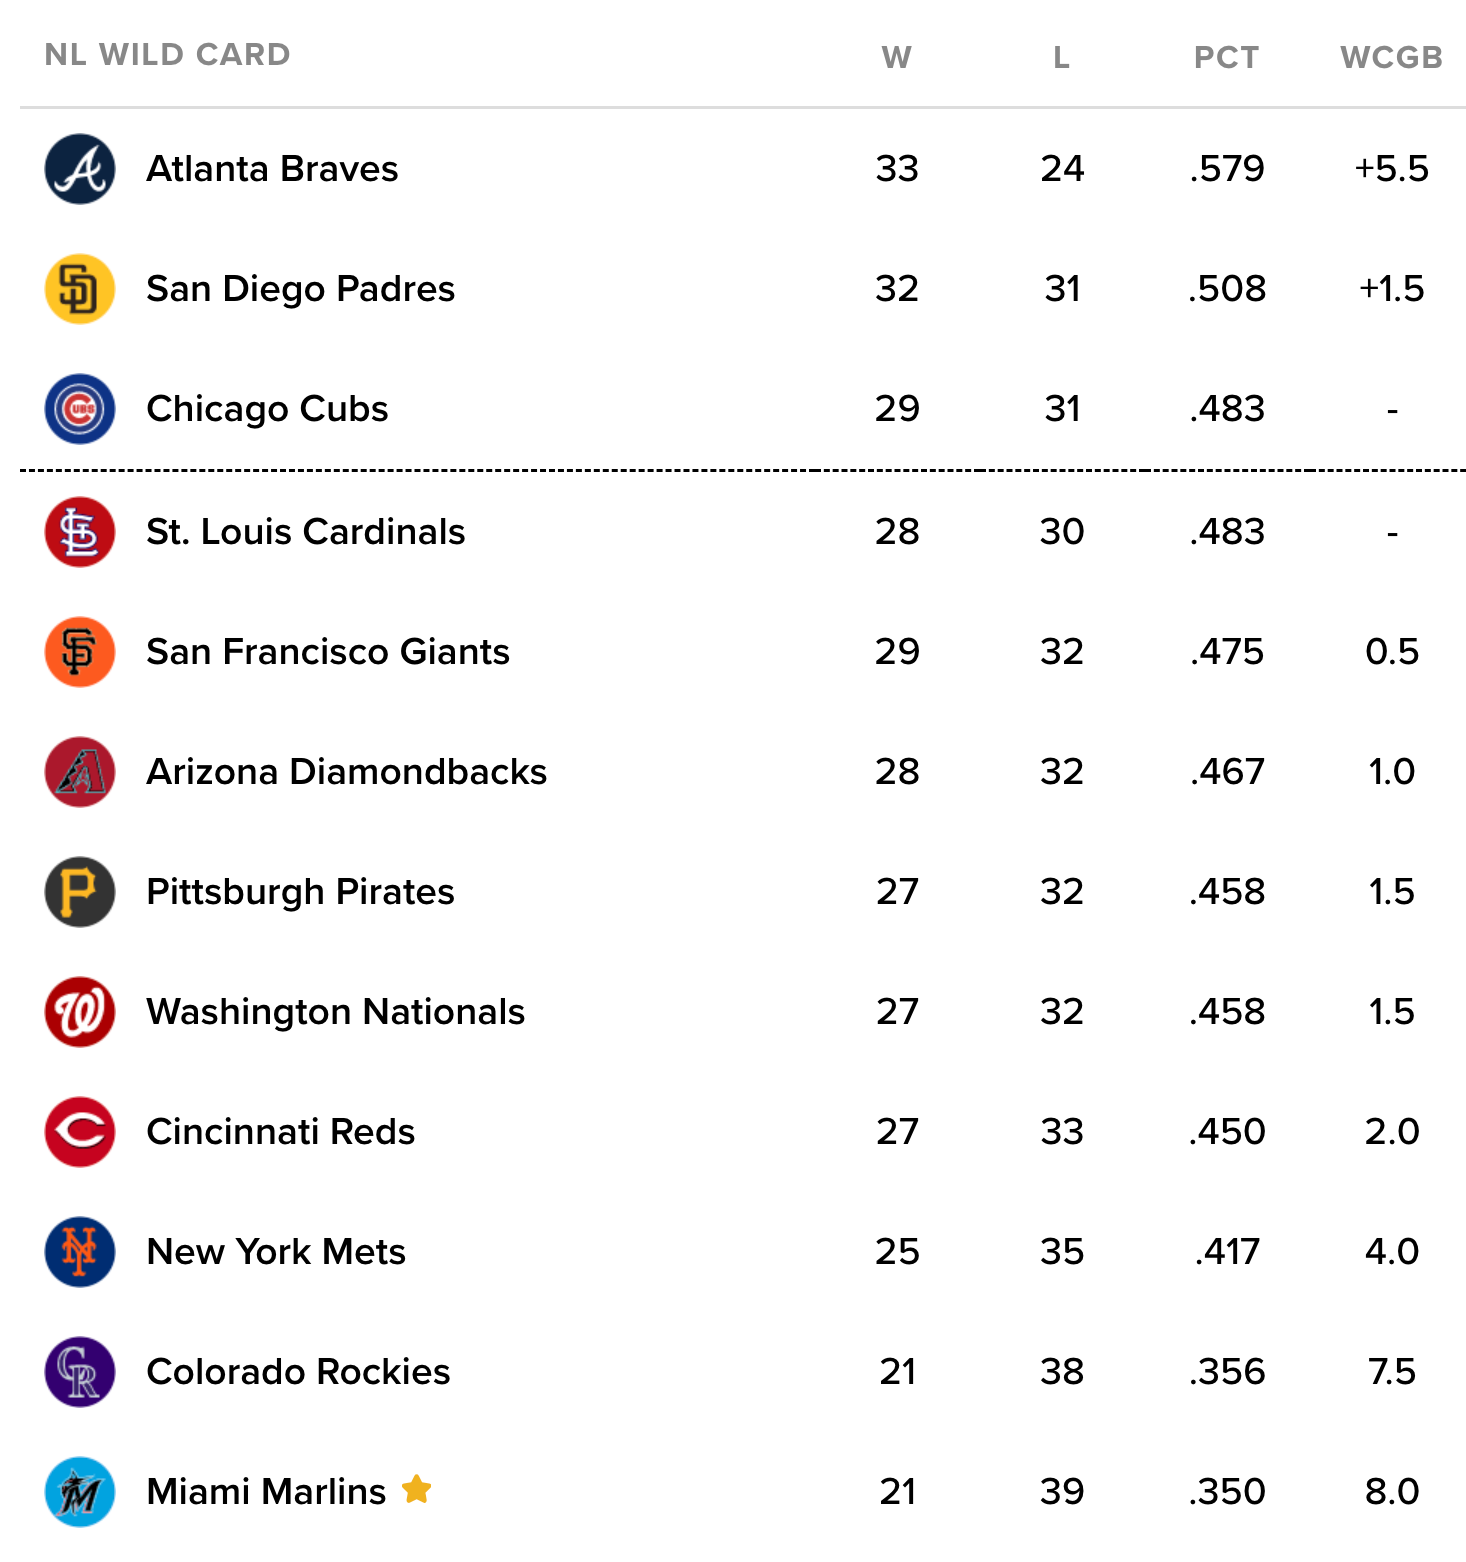This screenshot has width=1466, height=1562.
Task: Click the Arizona Diamondbacks logo icon
Action: click(x=80, y=772)
